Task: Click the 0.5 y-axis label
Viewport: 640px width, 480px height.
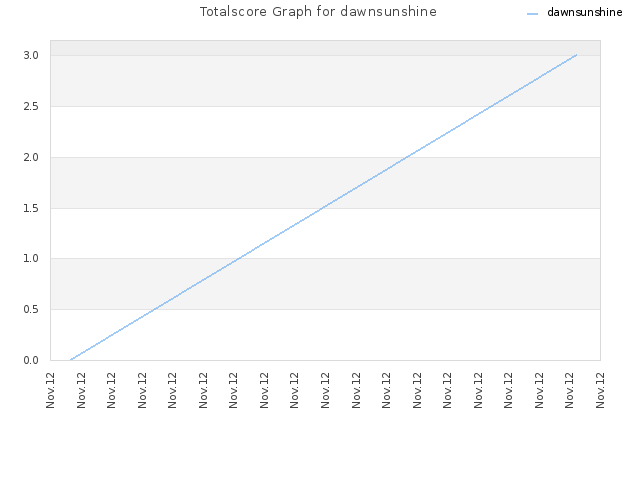Action: (x=31, y=309)
